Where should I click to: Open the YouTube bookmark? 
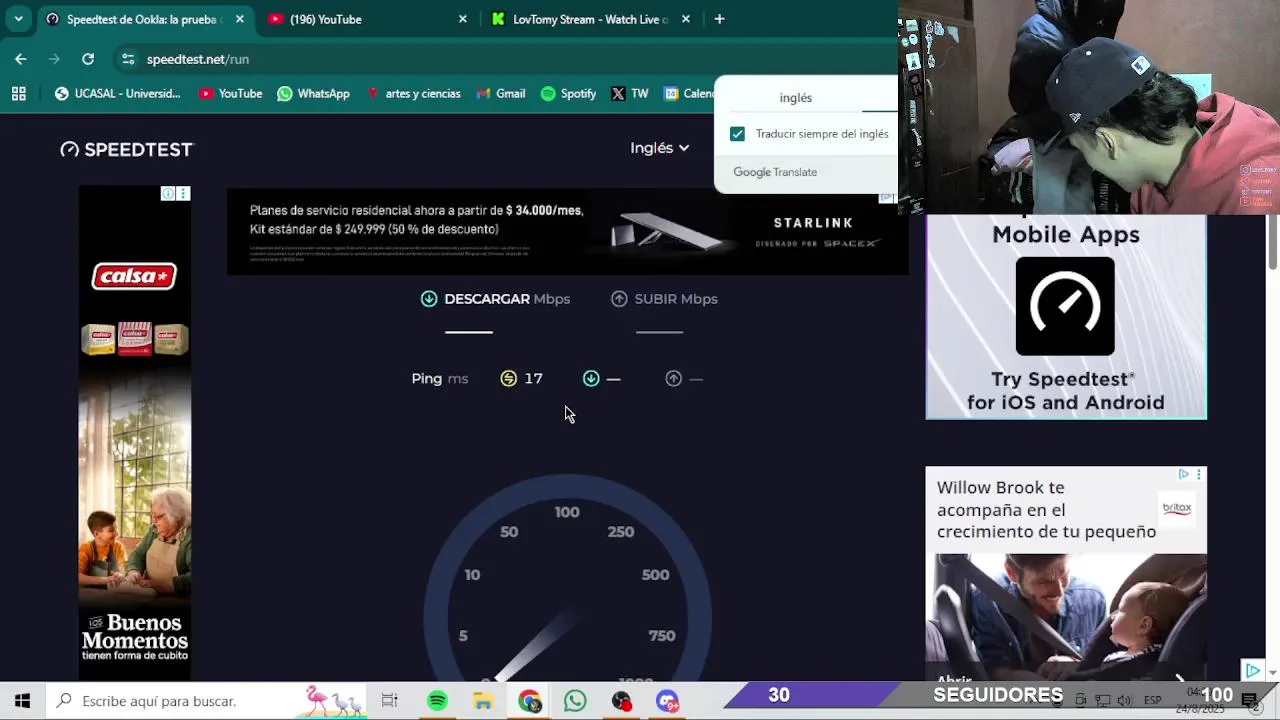[x=230, y=93]
